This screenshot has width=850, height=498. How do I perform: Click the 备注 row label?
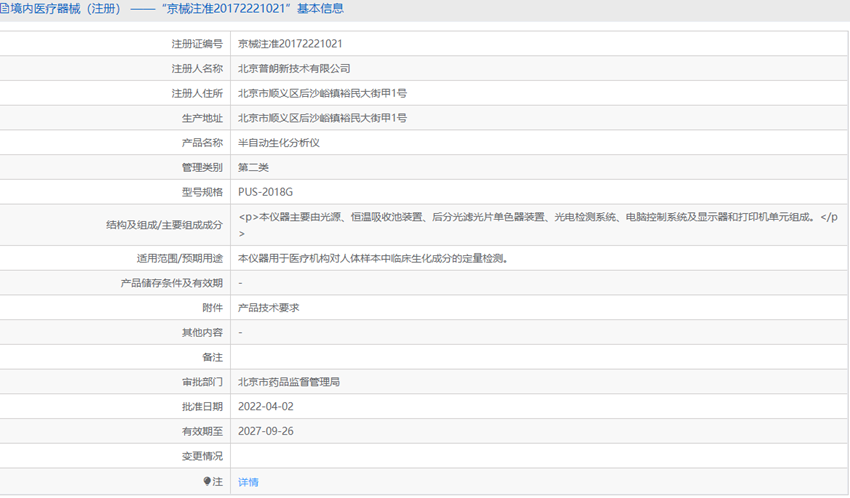tap(212, 357)
